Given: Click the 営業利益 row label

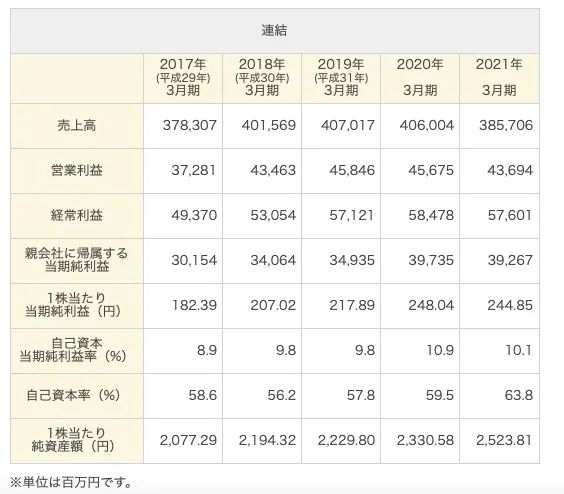Looking at the screenshot, I should pos(77,171).
